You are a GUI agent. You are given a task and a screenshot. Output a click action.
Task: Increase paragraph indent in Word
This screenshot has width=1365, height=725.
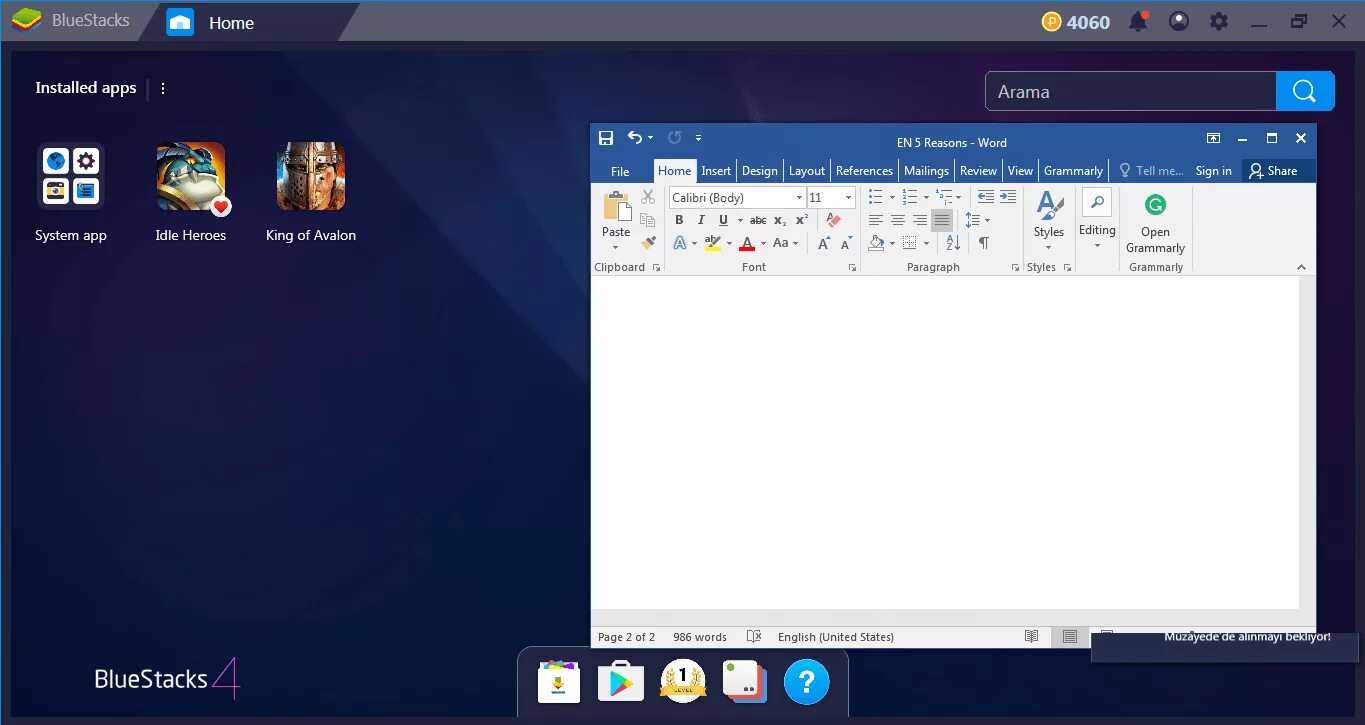(1008, 197)
